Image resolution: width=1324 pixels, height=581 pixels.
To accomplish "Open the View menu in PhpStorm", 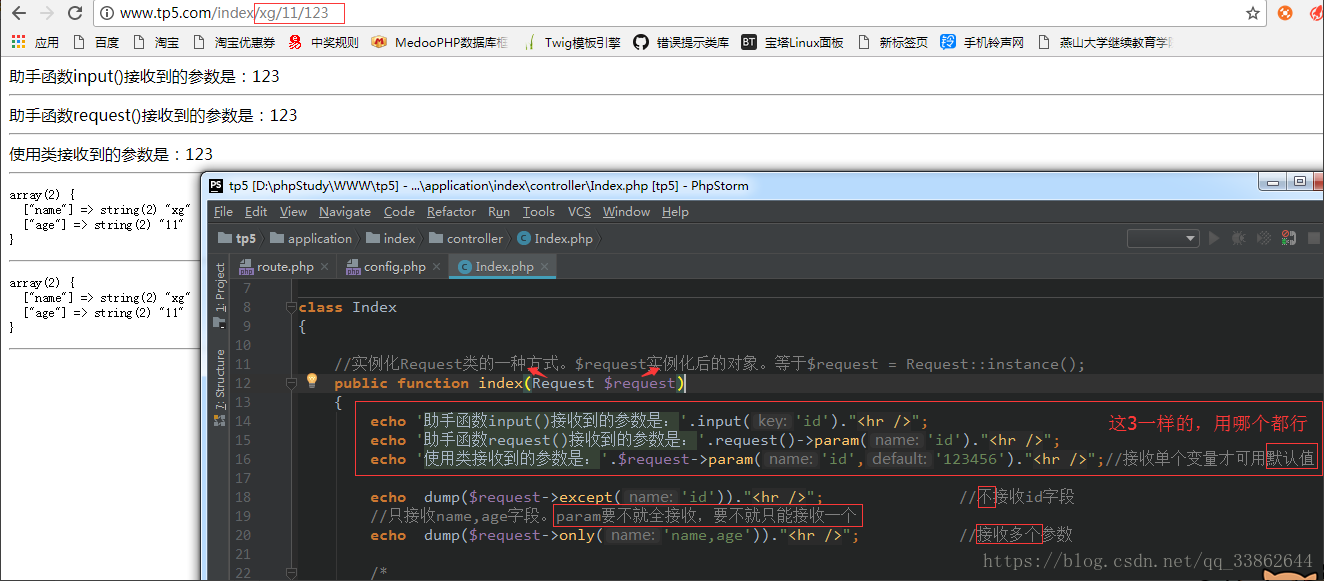I will pos(293,211).
